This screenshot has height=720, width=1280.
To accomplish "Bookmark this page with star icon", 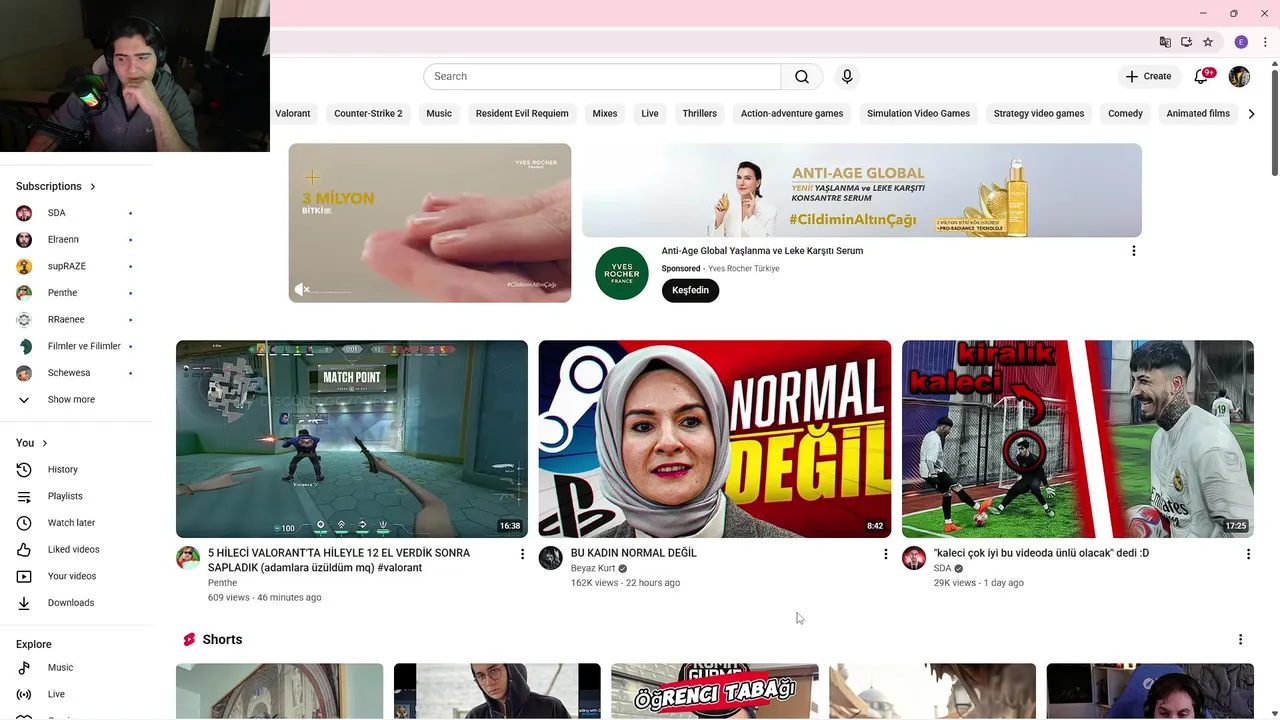I will pos(1208,42).
